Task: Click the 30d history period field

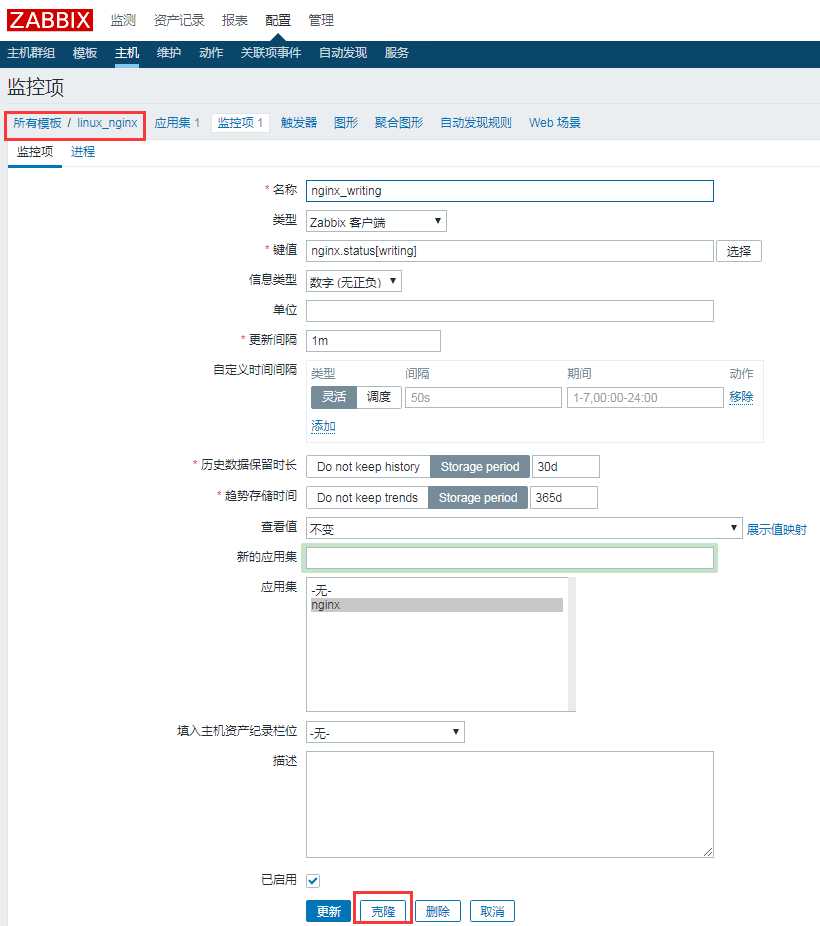Action: click(566, 467)
